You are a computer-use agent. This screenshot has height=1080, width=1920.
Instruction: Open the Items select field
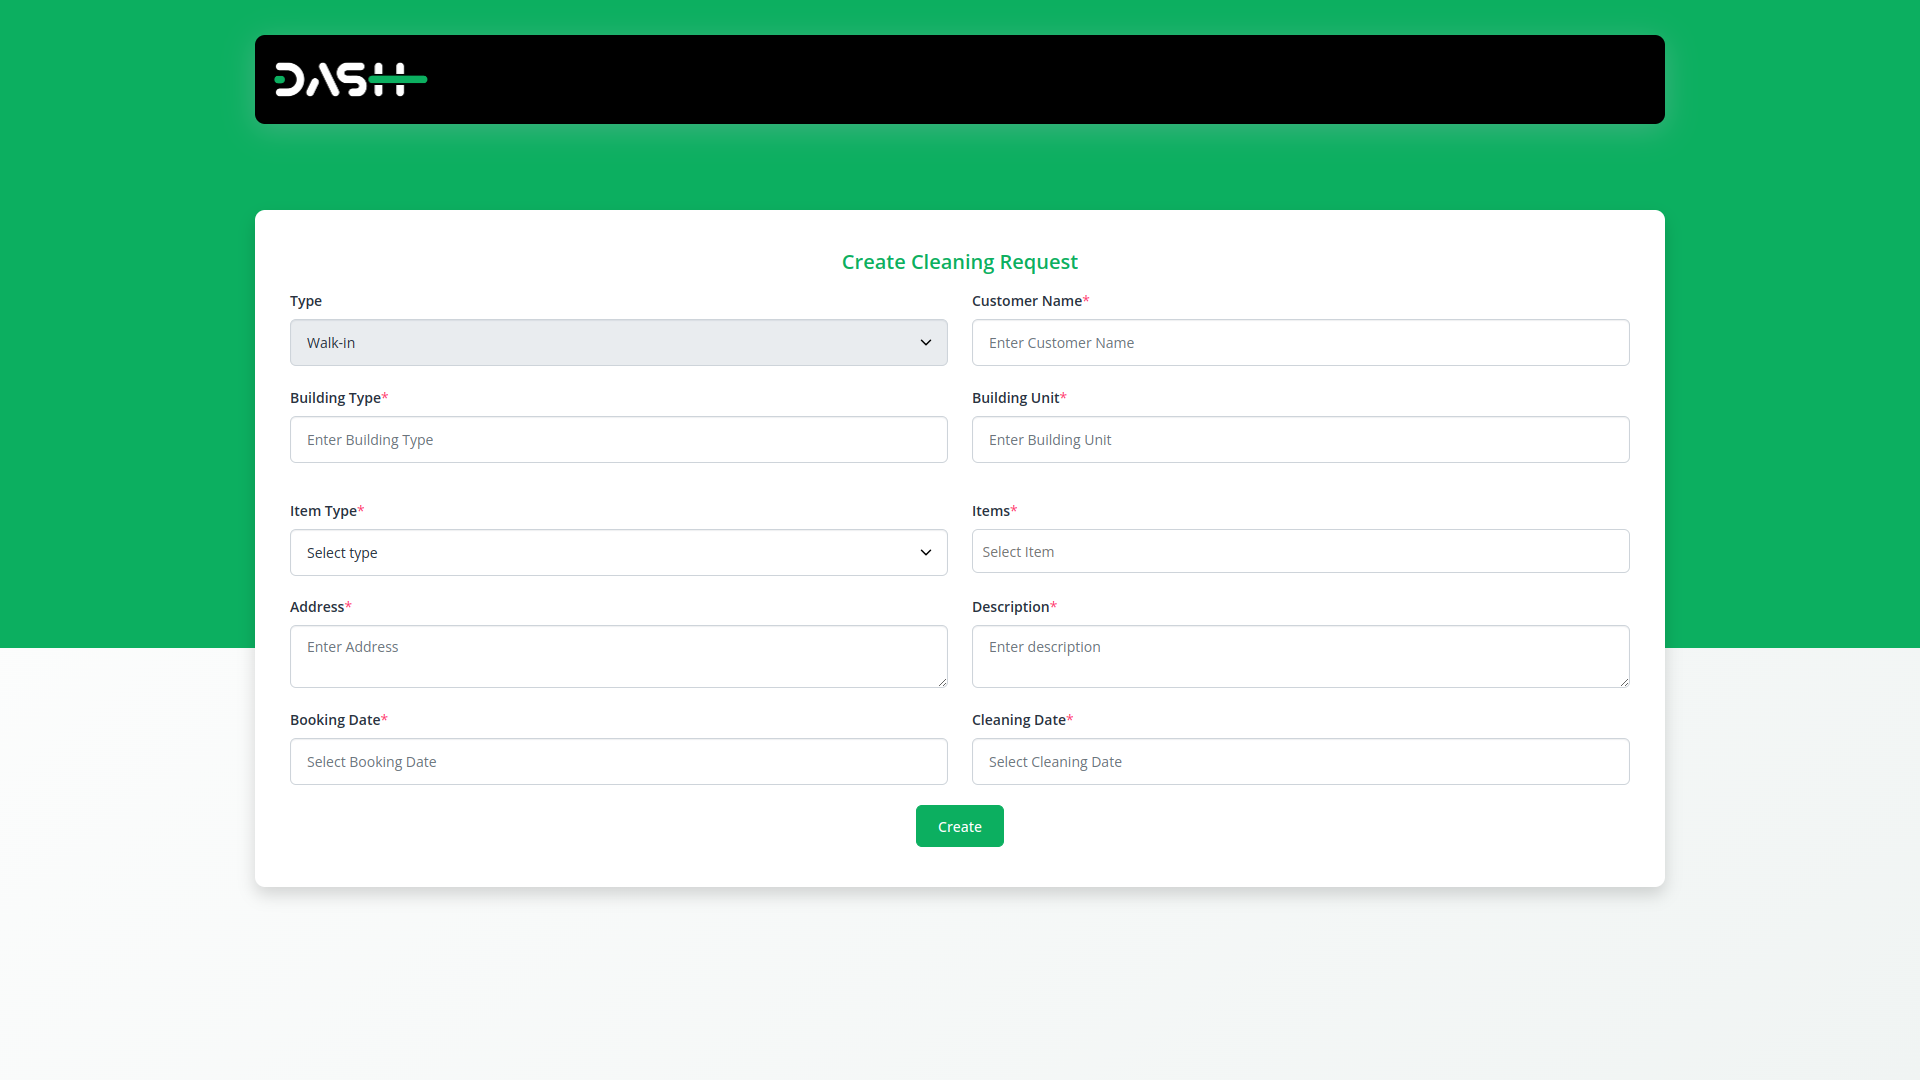(1300, 552)
